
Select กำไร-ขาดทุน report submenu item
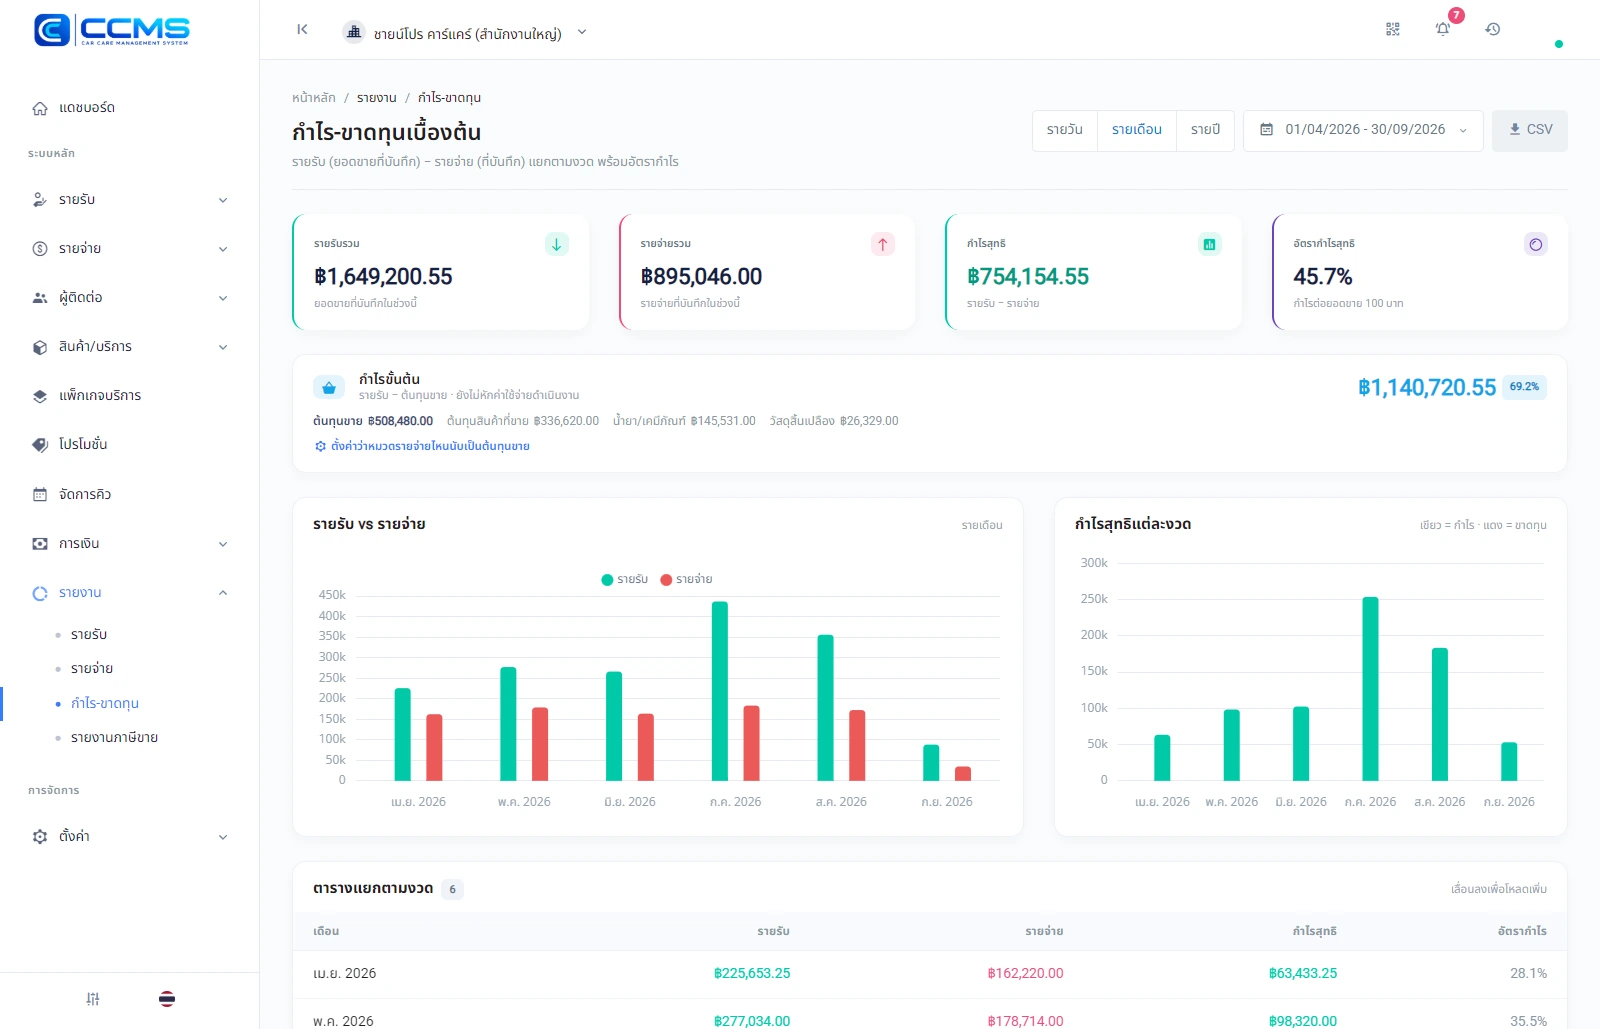click(105, 704)
